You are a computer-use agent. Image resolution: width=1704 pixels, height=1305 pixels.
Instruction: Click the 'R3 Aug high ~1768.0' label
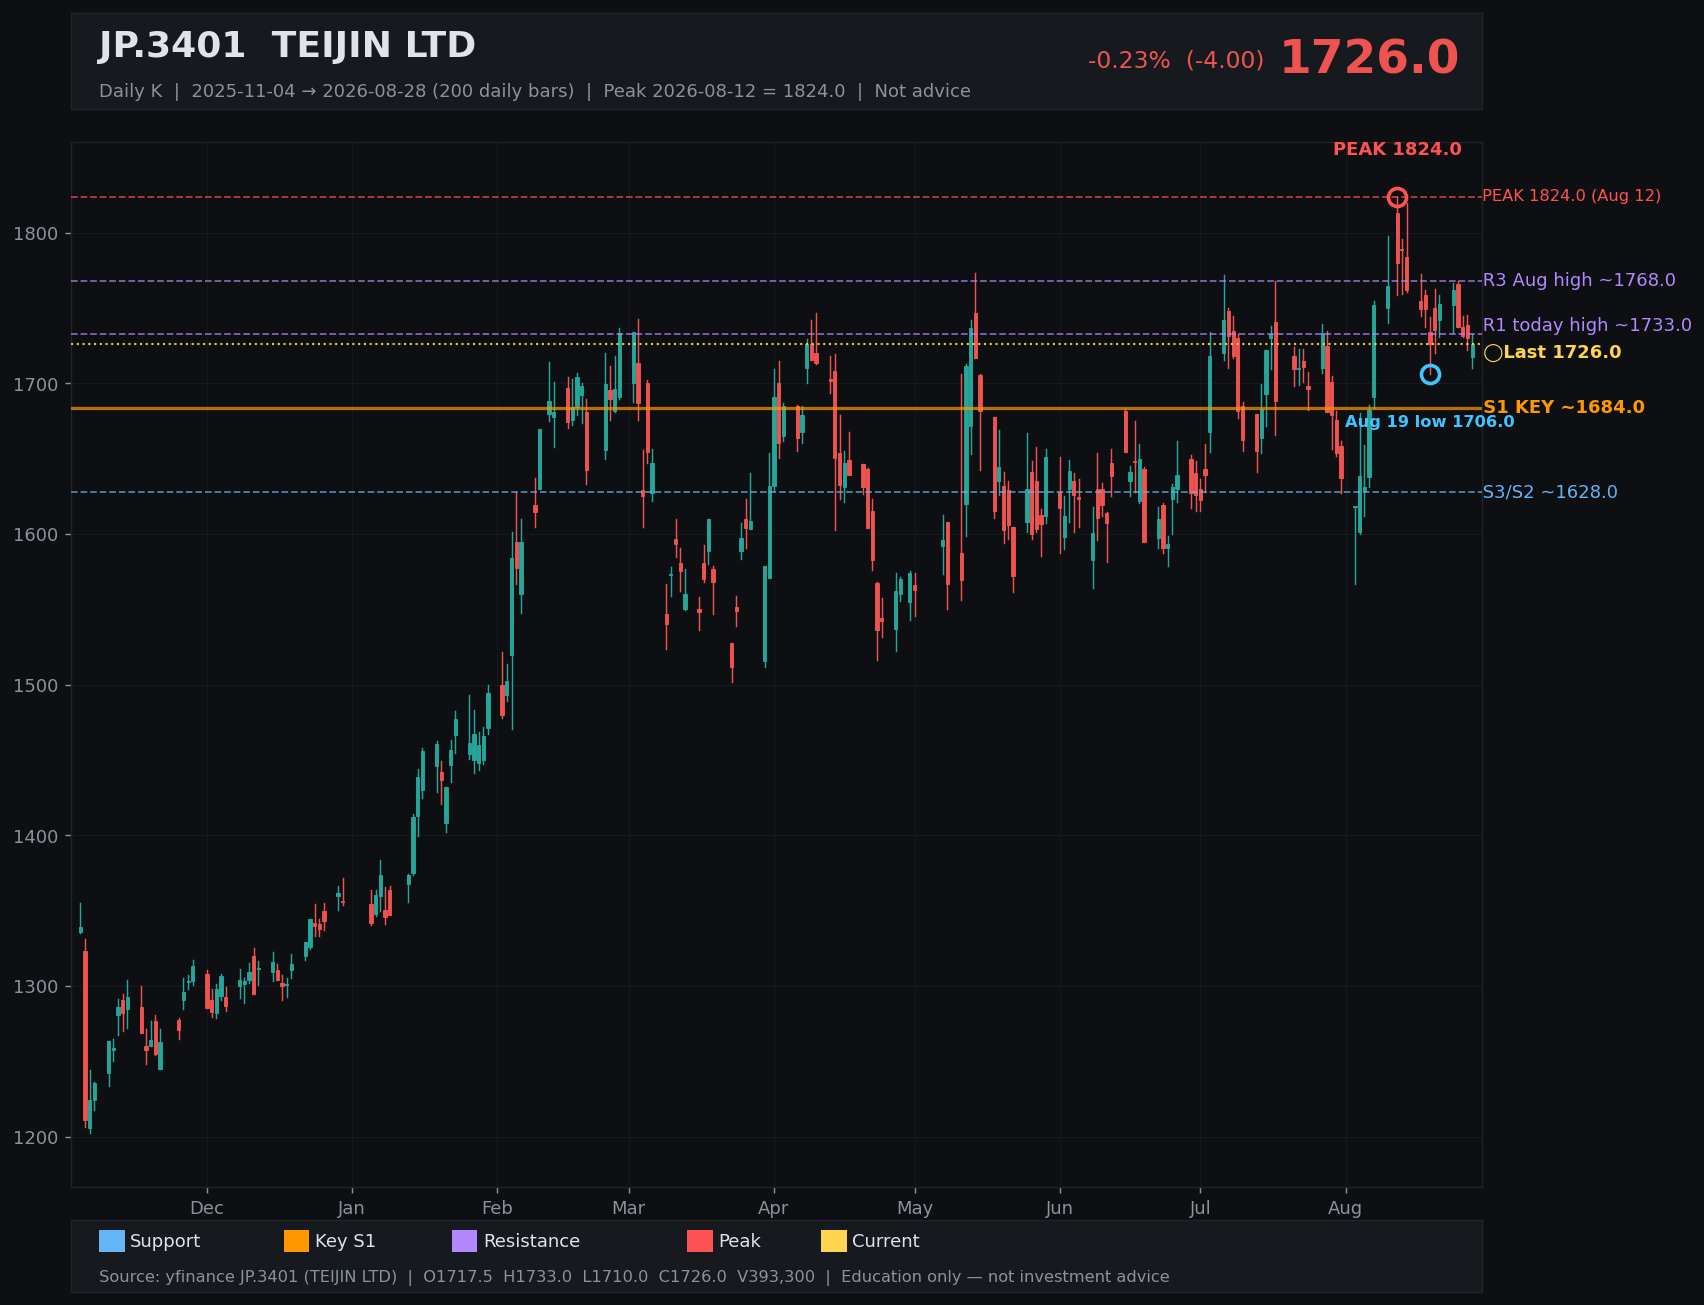(1579, 280)
